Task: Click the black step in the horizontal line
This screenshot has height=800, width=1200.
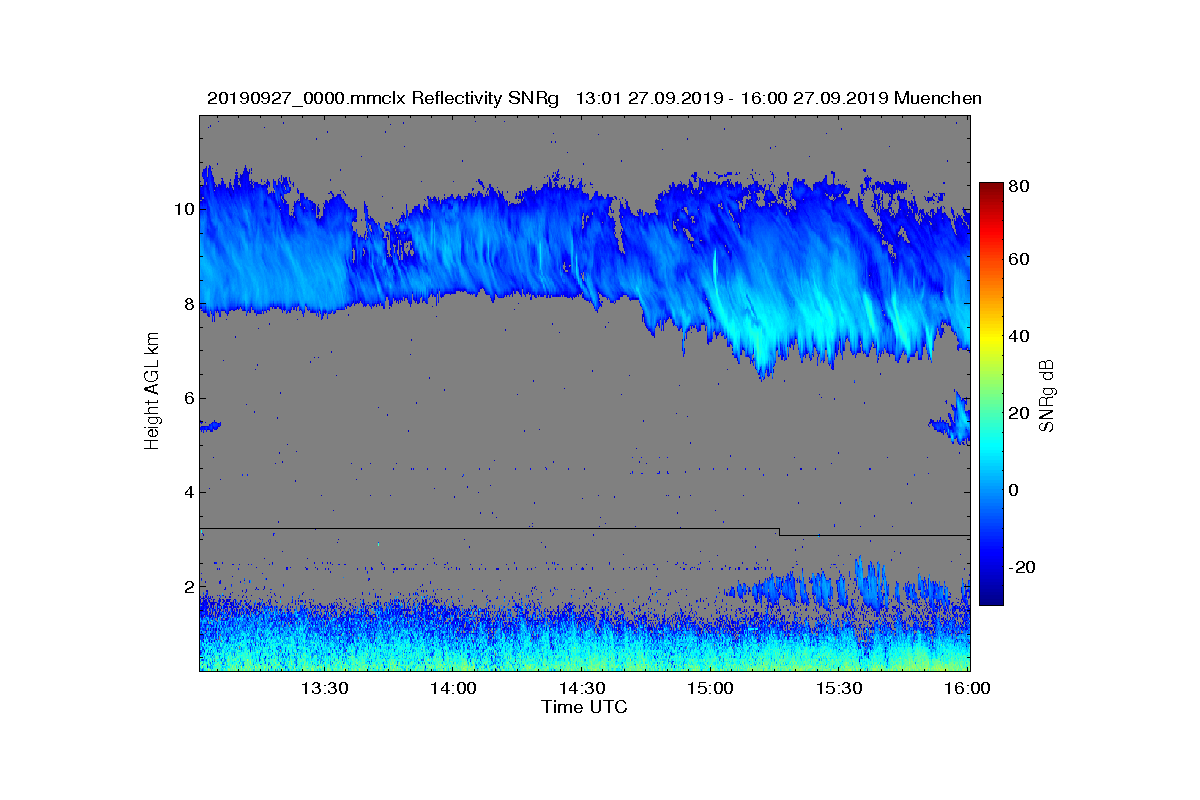Action: pyautogui.click(x=779, y=532)
